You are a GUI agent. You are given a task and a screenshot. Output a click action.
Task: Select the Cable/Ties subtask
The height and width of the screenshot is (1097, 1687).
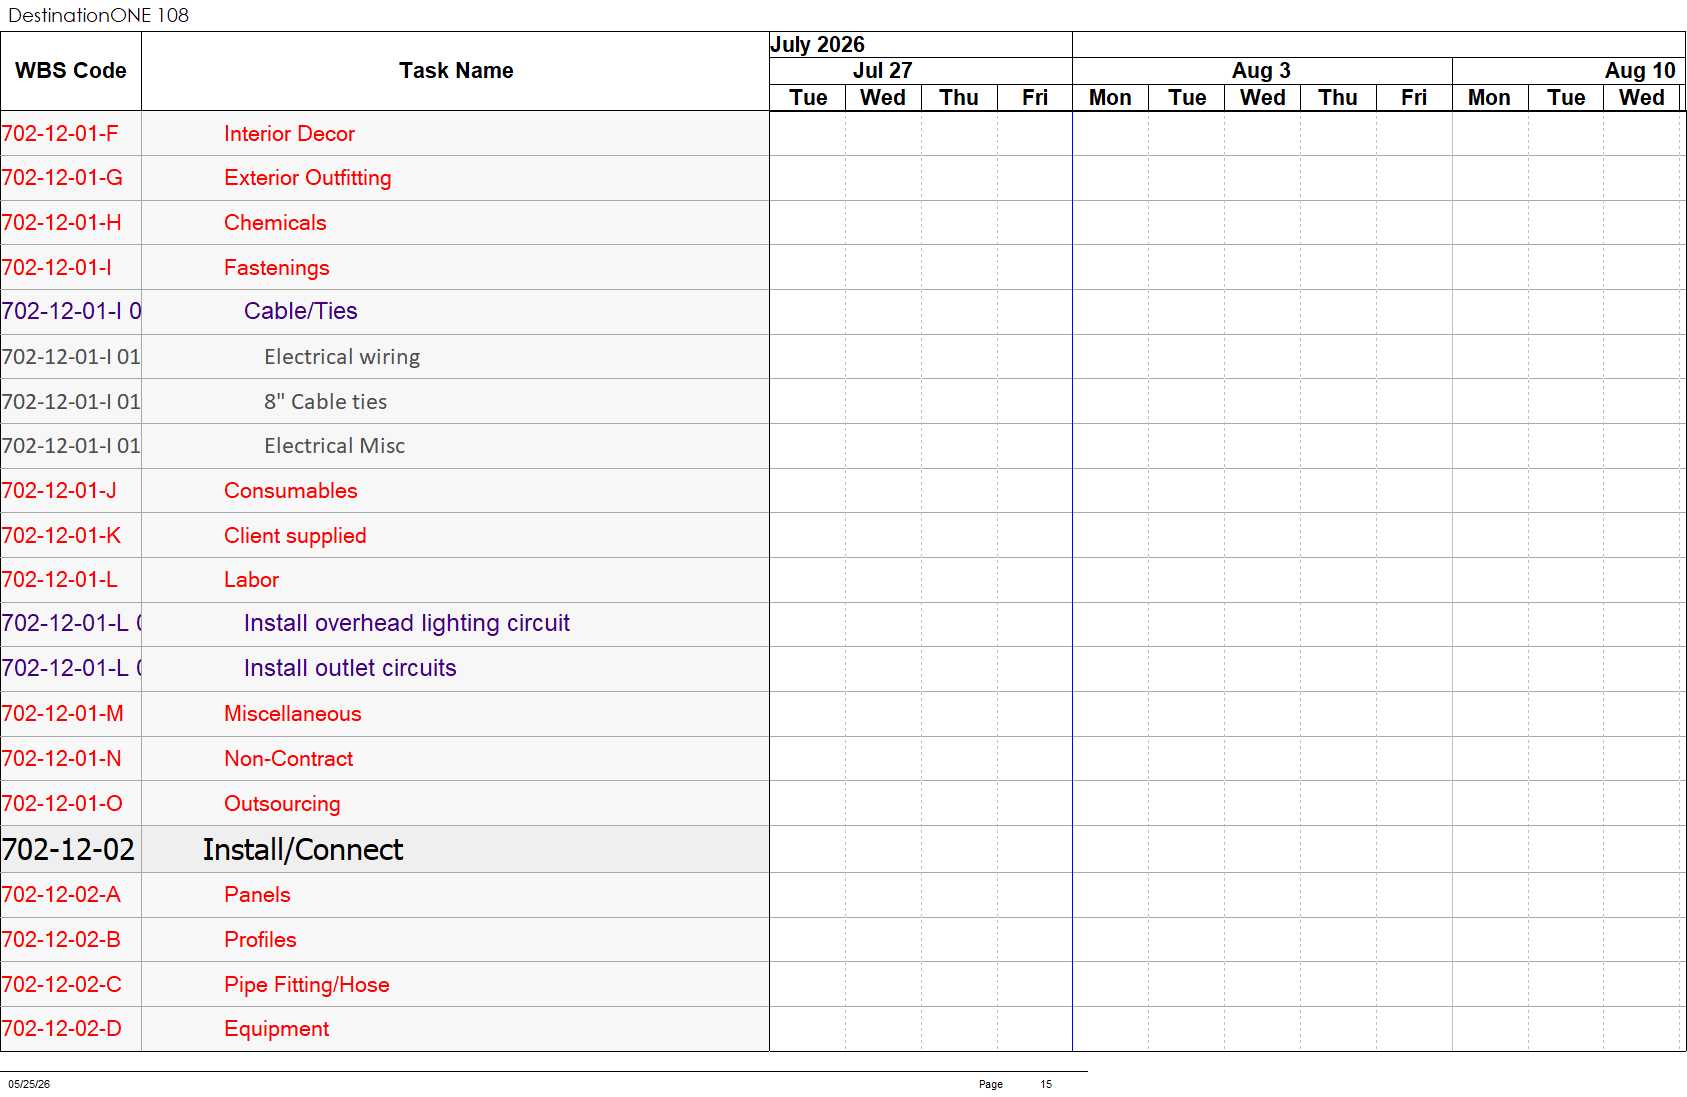coord(300,311)
